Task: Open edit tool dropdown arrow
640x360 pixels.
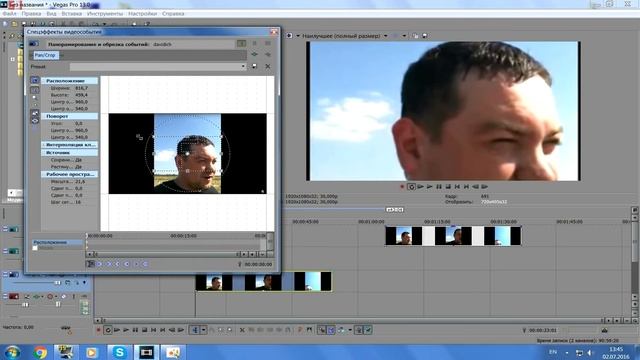Action: tap(203, 330)
